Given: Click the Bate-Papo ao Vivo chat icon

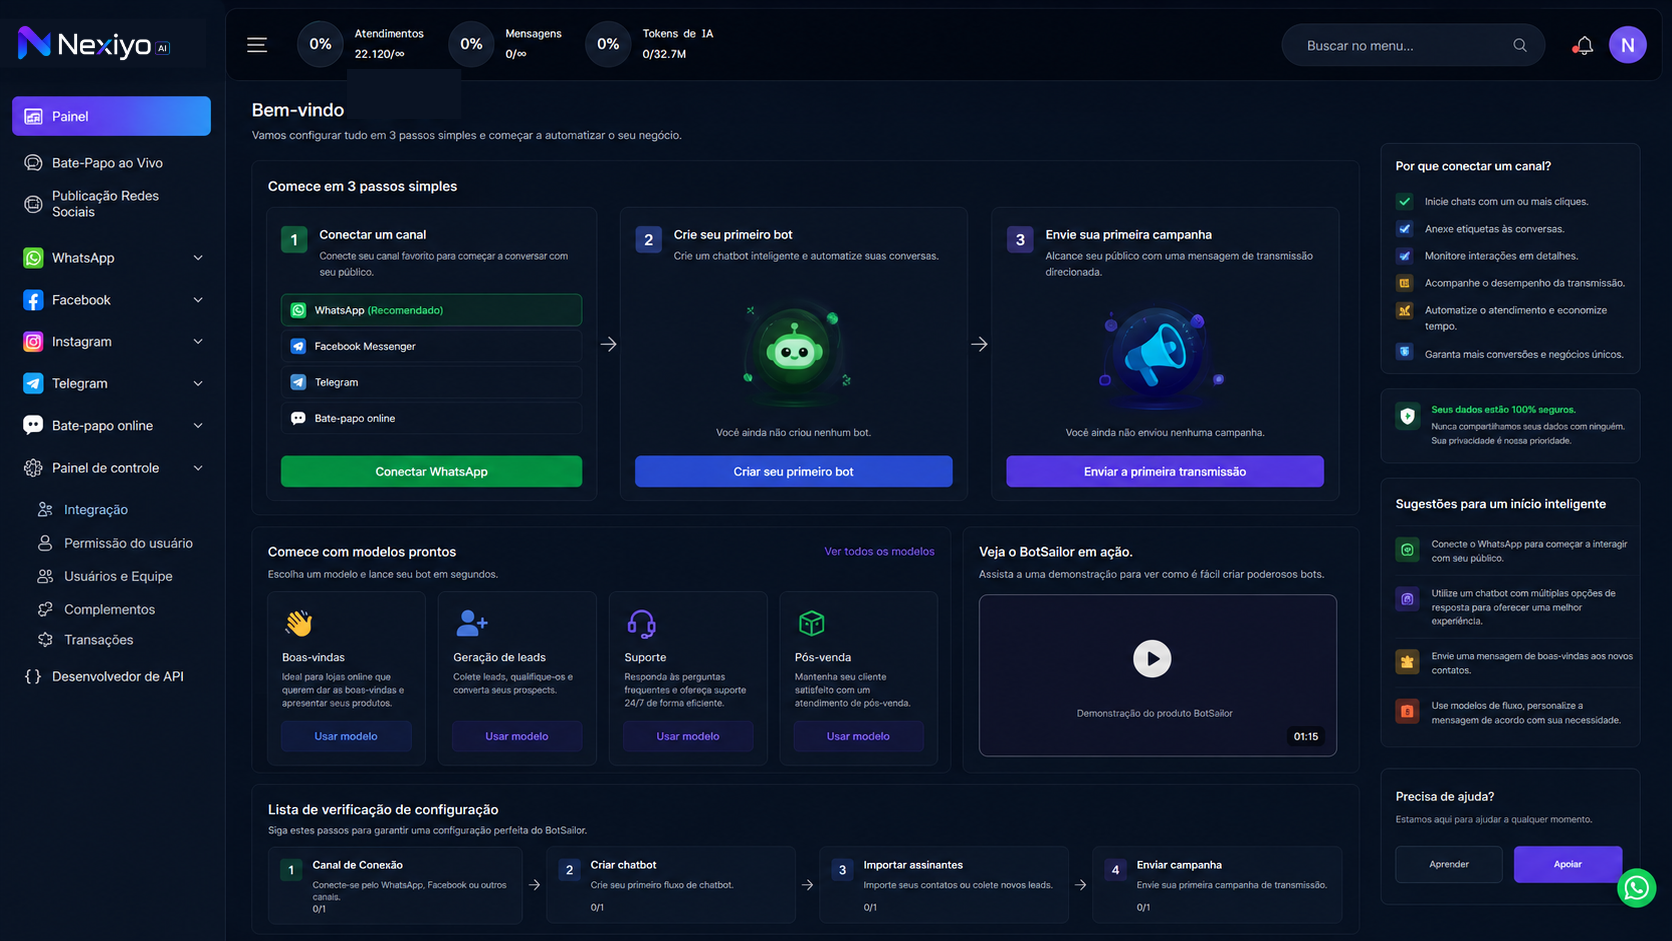Looking at the screenshot, I should (33, 163).
